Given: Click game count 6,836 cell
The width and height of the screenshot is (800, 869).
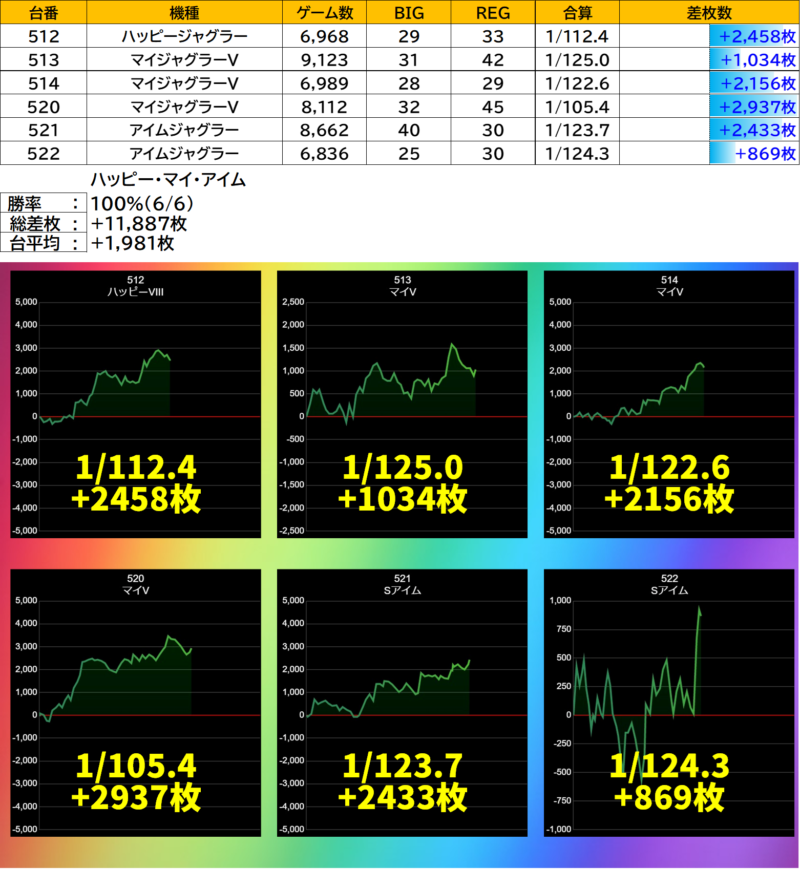Looking at the screenshot, I should (x=324, y=154).
